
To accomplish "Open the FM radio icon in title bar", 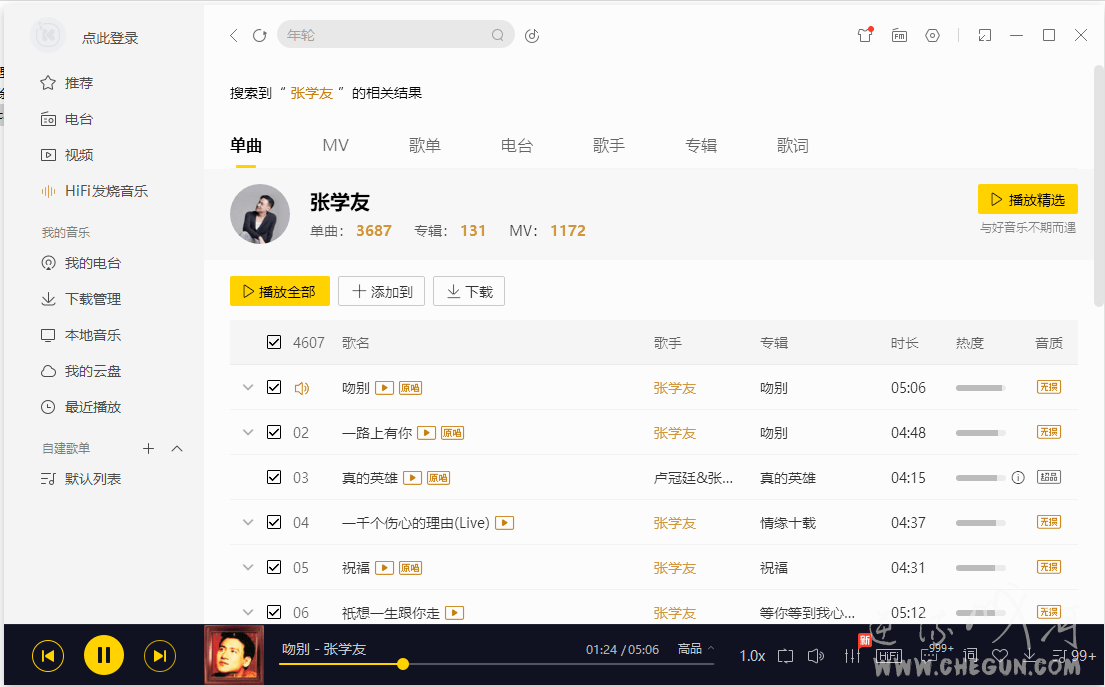I will pos(899,35).
